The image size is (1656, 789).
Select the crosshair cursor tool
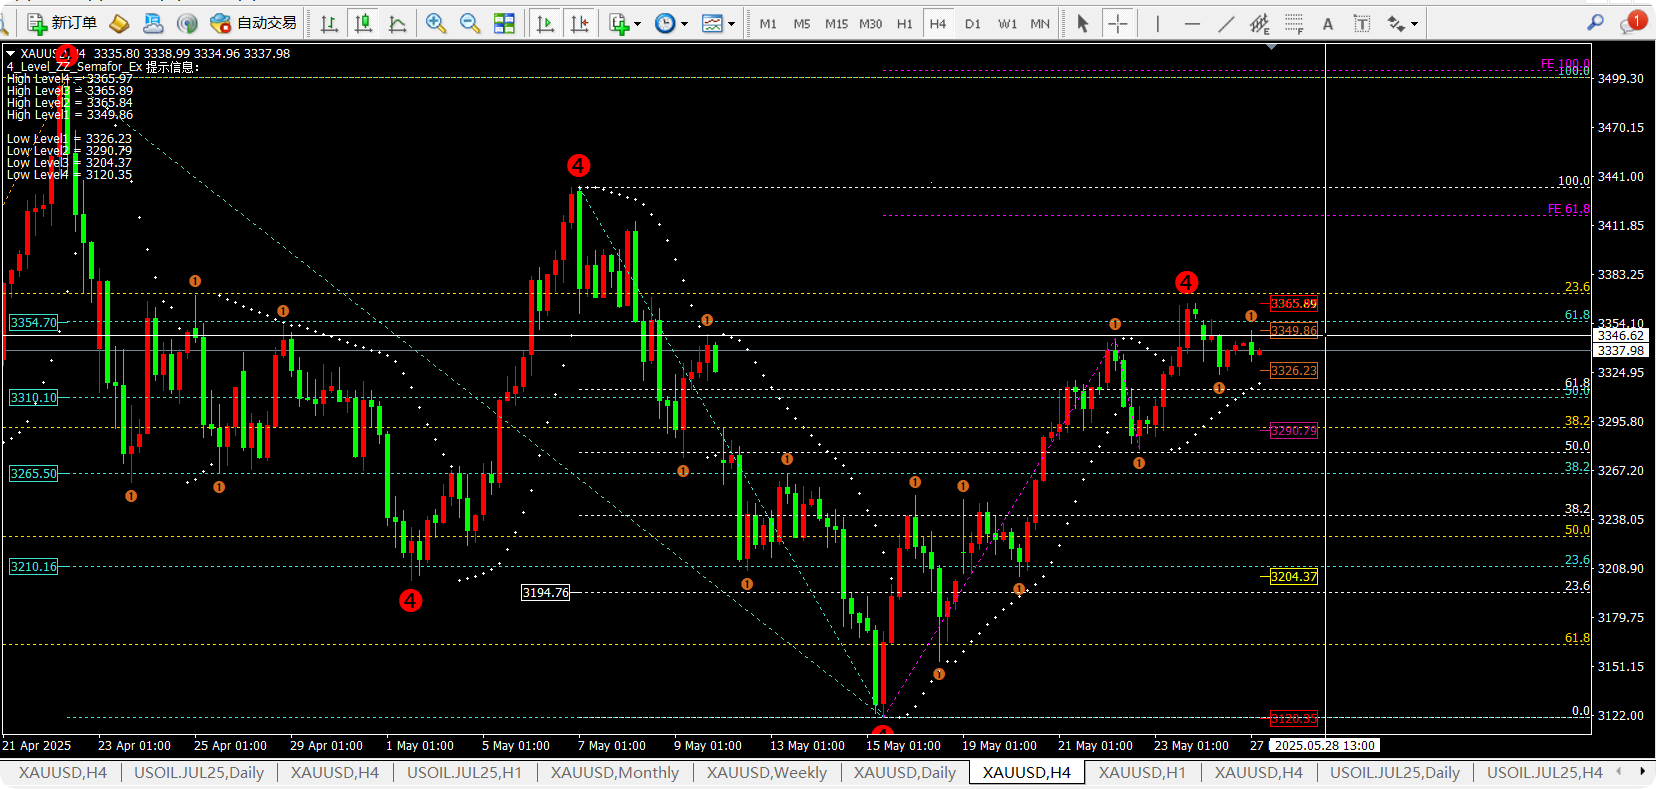[x=1118, y=23]
